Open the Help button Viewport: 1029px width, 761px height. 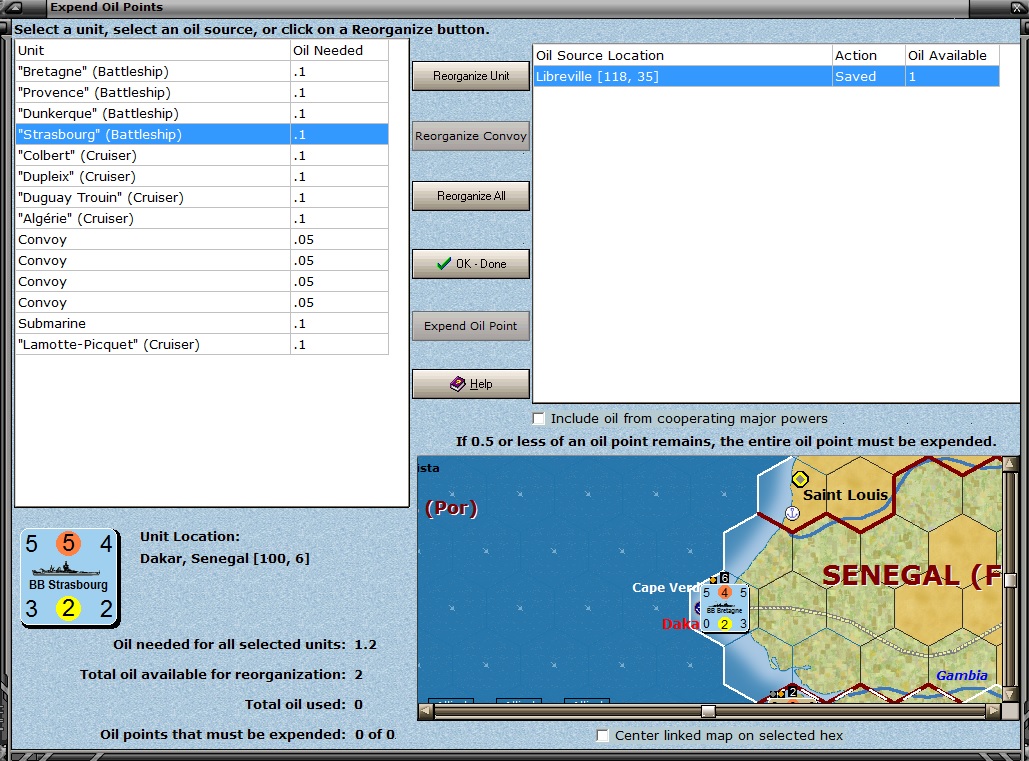click(471, 384)
